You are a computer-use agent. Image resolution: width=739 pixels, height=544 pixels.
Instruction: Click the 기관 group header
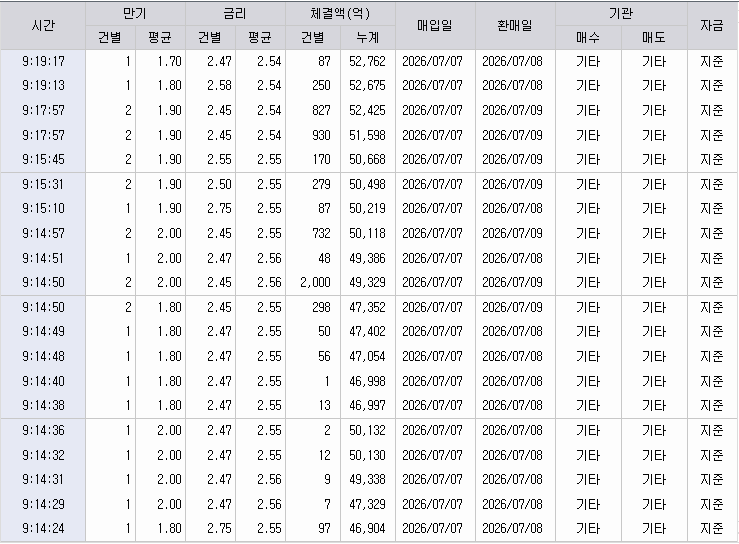tap(621, 14)
